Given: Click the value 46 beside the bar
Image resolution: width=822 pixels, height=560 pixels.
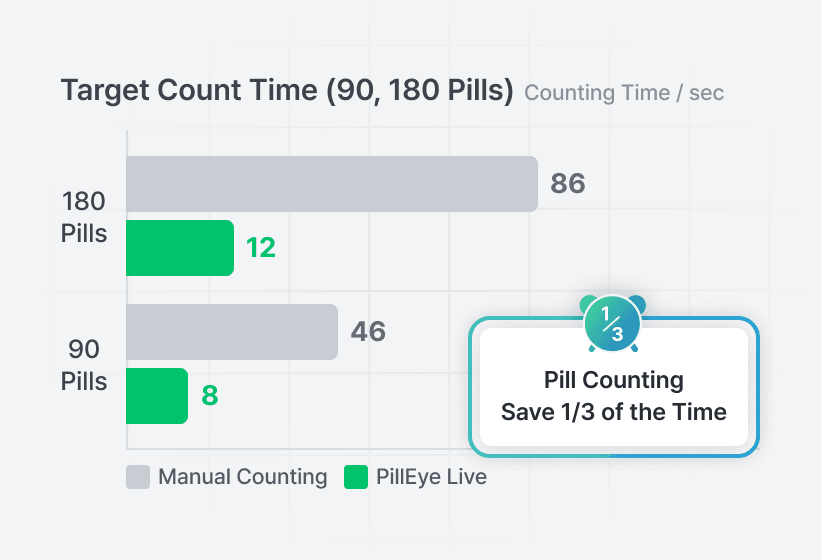Looking at the screenshot, I should (x=368, y=332).
